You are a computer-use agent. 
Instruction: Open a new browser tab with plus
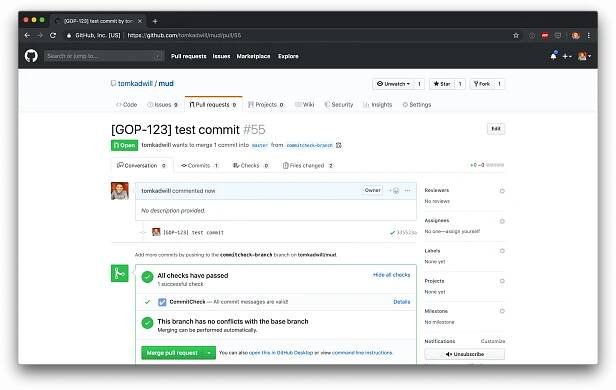click(155, 21)
